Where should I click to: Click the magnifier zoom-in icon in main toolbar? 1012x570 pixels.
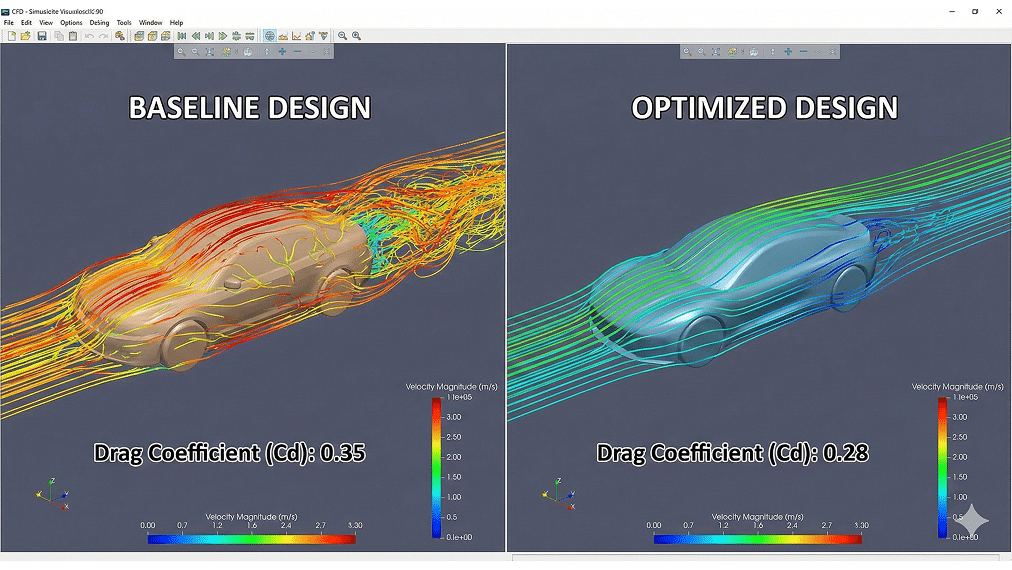pyautogui.click(x=356, y=36)
